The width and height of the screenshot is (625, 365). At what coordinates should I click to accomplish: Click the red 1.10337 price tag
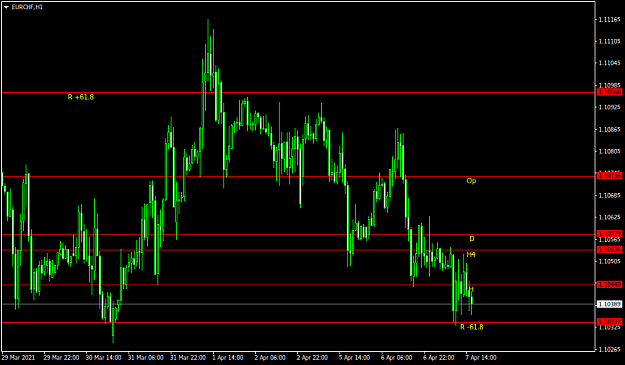pos(609,322)
